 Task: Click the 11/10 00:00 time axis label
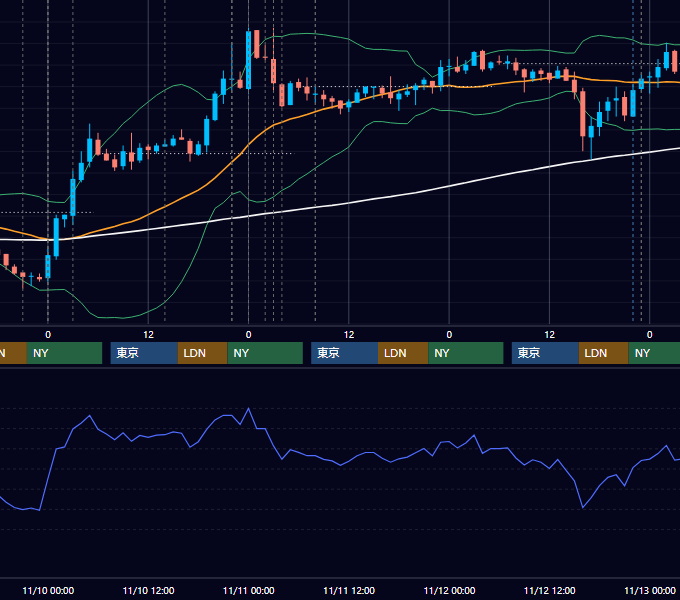pyautogui.click(x=48, y=590)
